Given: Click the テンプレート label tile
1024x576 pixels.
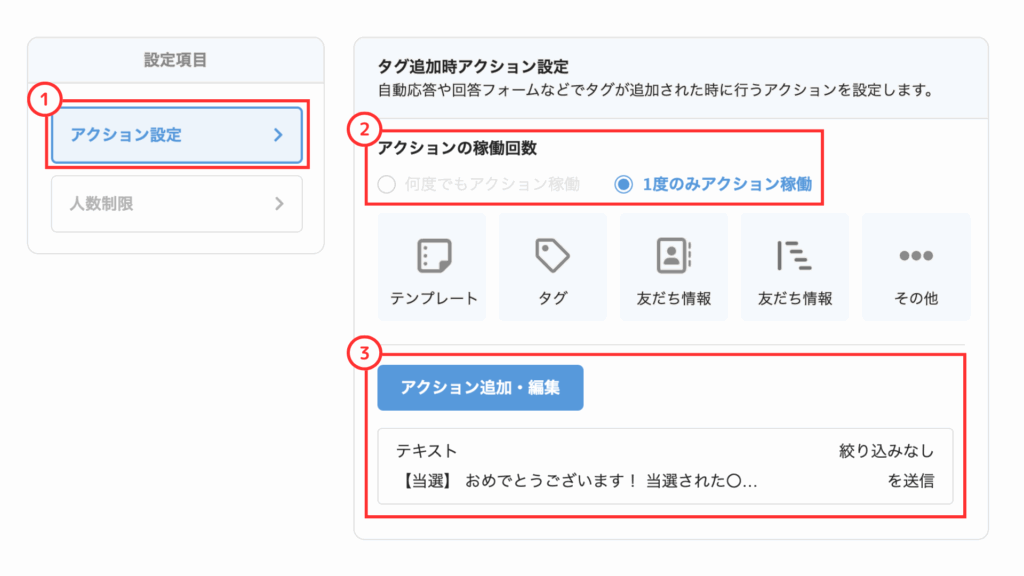Looking at the screenshot, I should pos(432,267).
